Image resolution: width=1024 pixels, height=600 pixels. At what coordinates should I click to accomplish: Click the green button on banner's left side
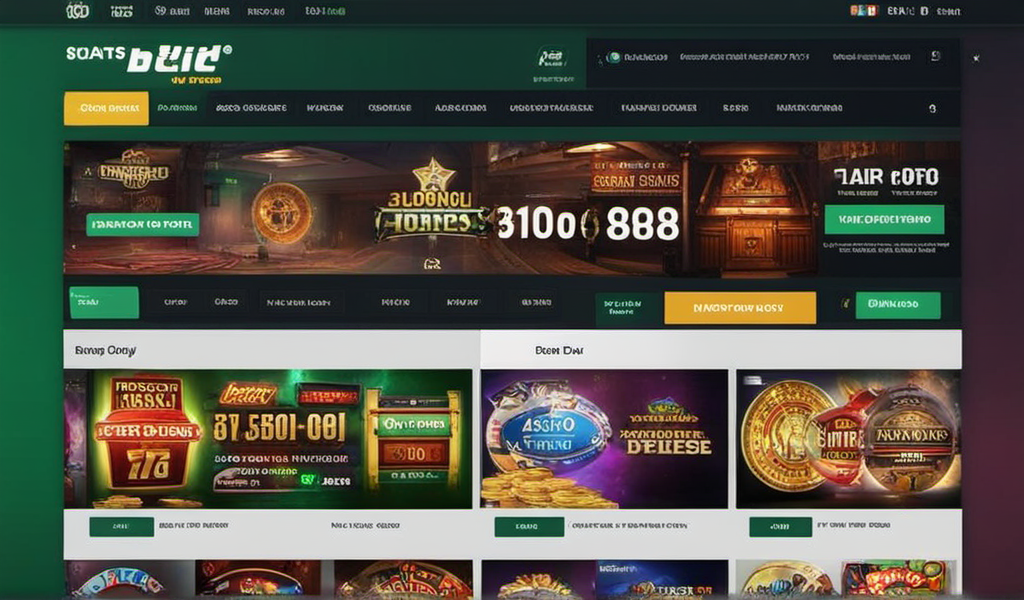pos(142,225)
